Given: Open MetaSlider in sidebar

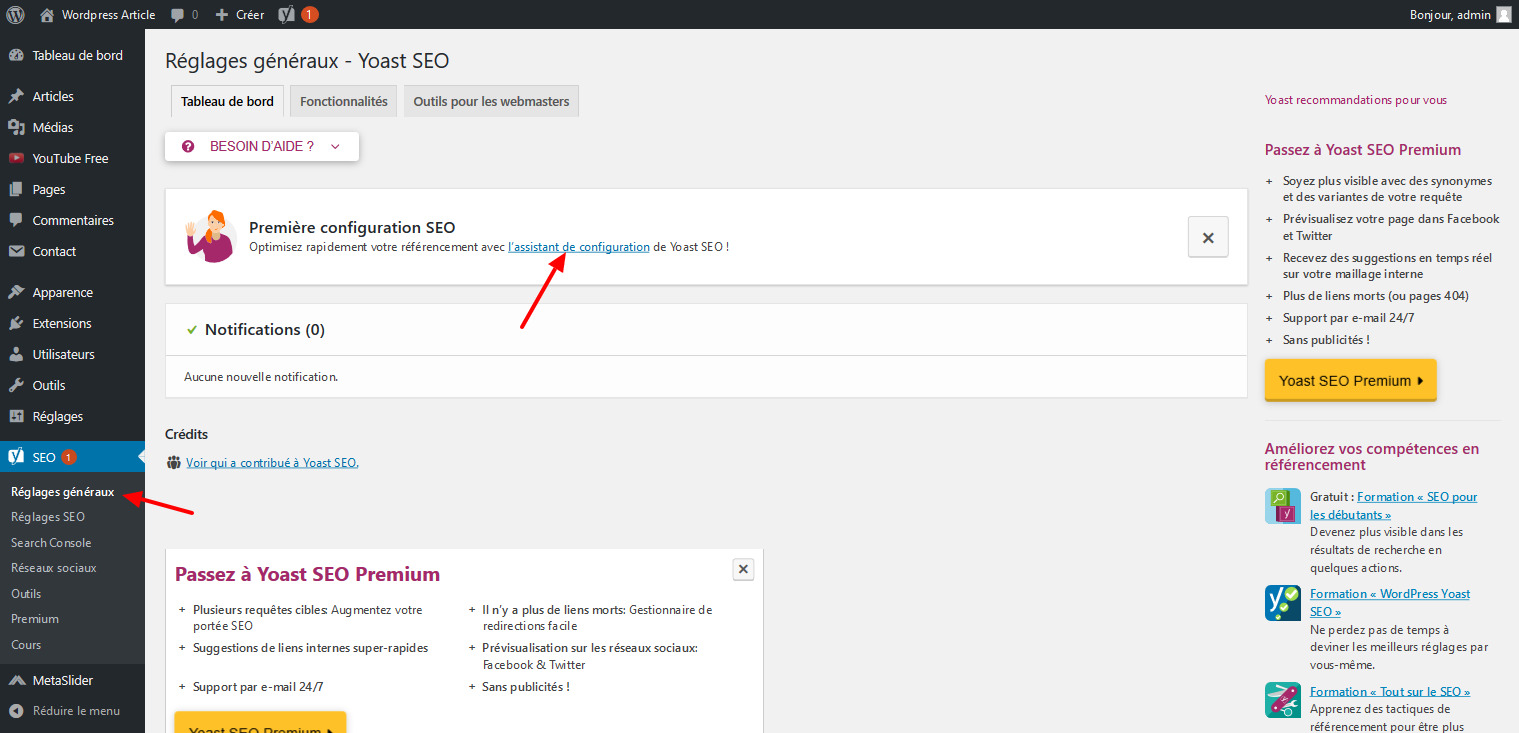Looking at the screenshot, I should point(72,680).
